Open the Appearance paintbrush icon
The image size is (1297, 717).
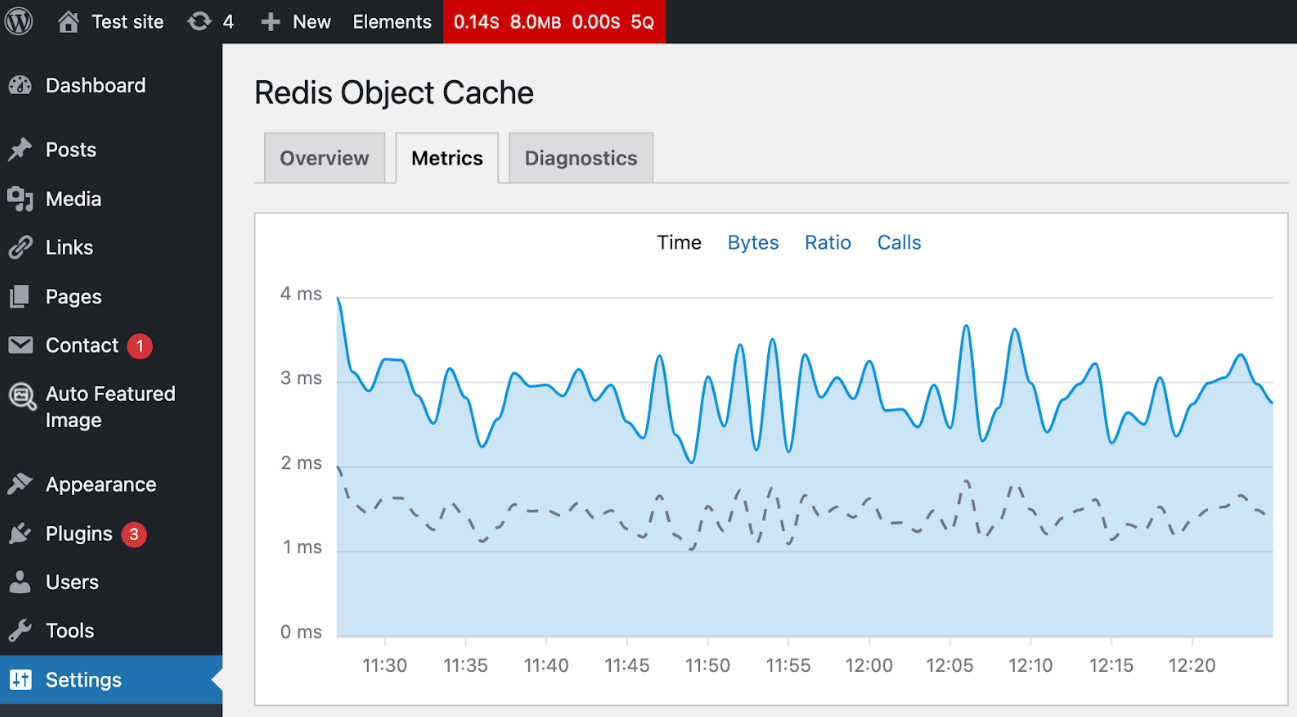point(20,485)
